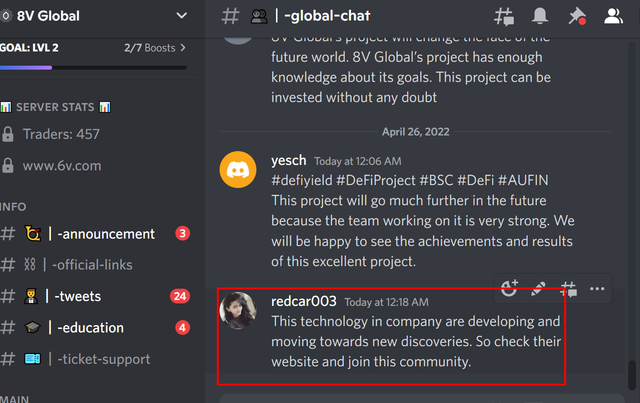Click the horn emoji in -announcement channel
The image size is (640, 403).
coord(33,234)
